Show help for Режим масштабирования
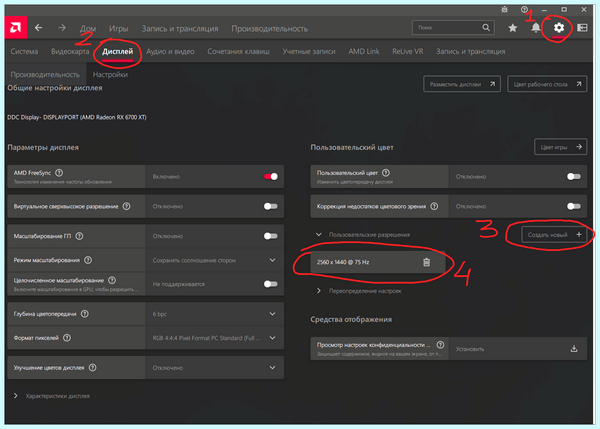This screenshot has height=429, width=600. 88,260
